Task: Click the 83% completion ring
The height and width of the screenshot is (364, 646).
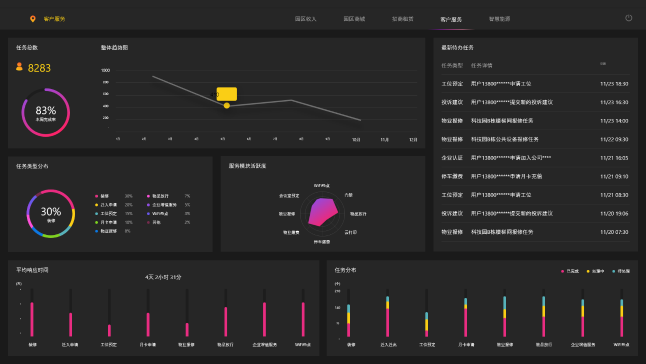Action: point(46,112)
